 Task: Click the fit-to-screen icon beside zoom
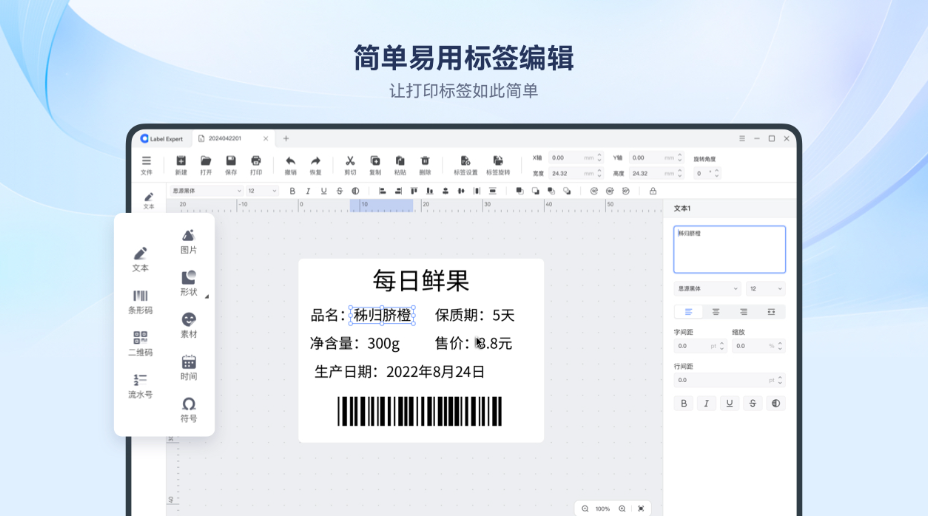(641, 508)
